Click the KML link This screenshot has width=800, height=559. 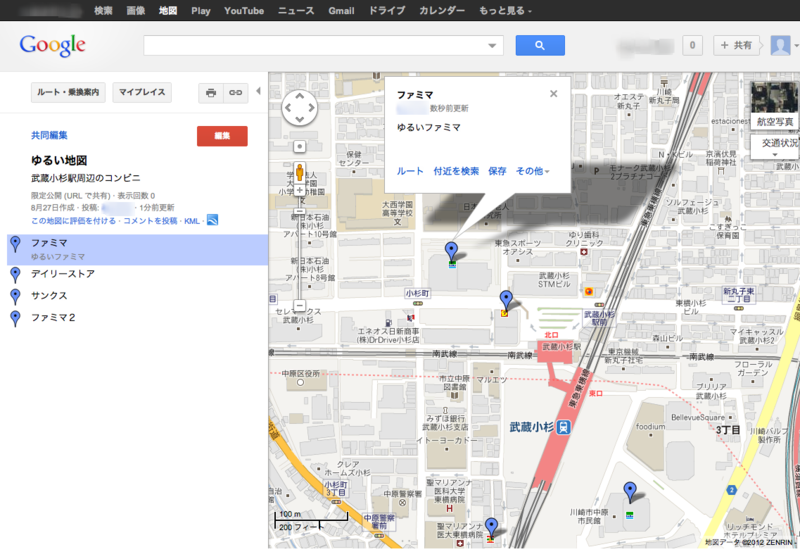tap(192, 221)
